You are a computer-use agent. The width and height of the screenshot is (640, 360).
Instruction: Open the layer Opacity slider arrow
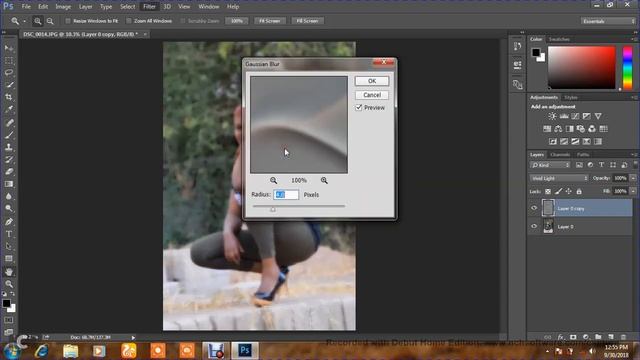(x=633, y=178)
